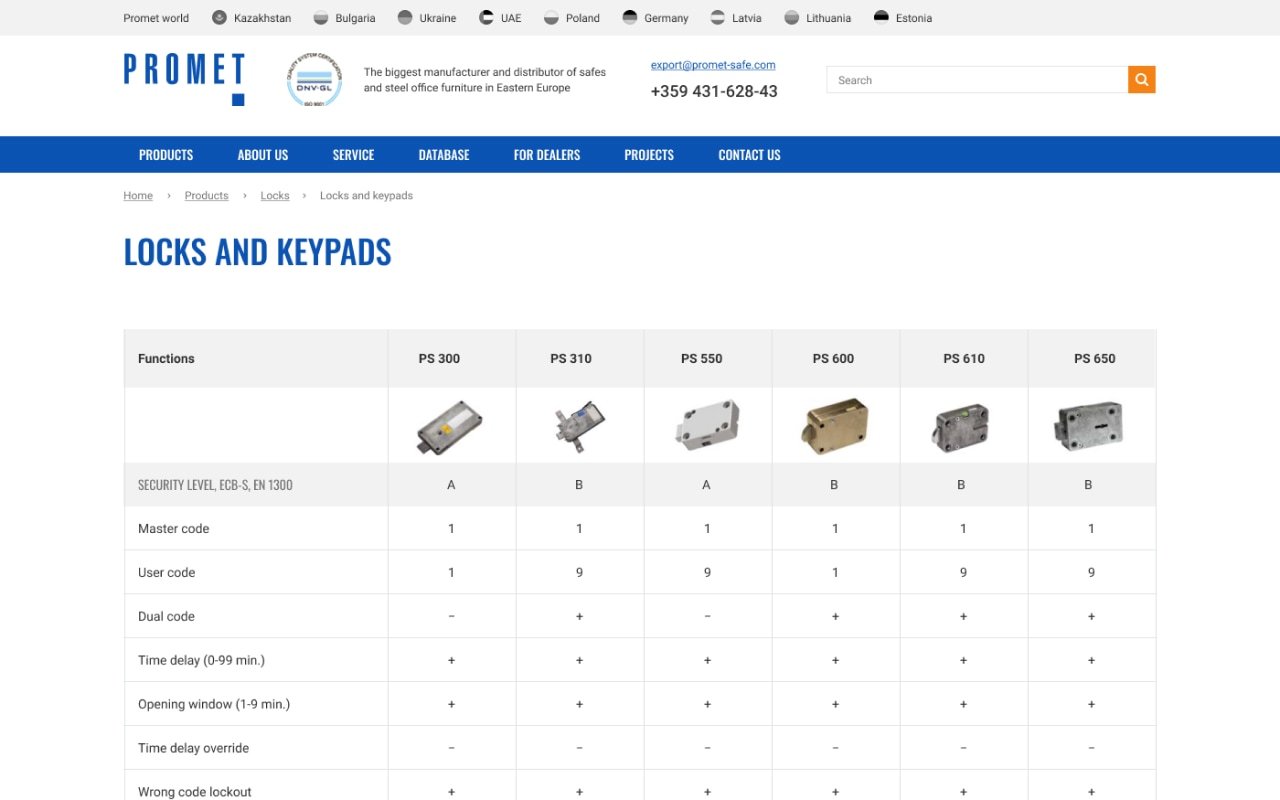
Task: Click the Ukraine flag icon
Action: (405, 18)
